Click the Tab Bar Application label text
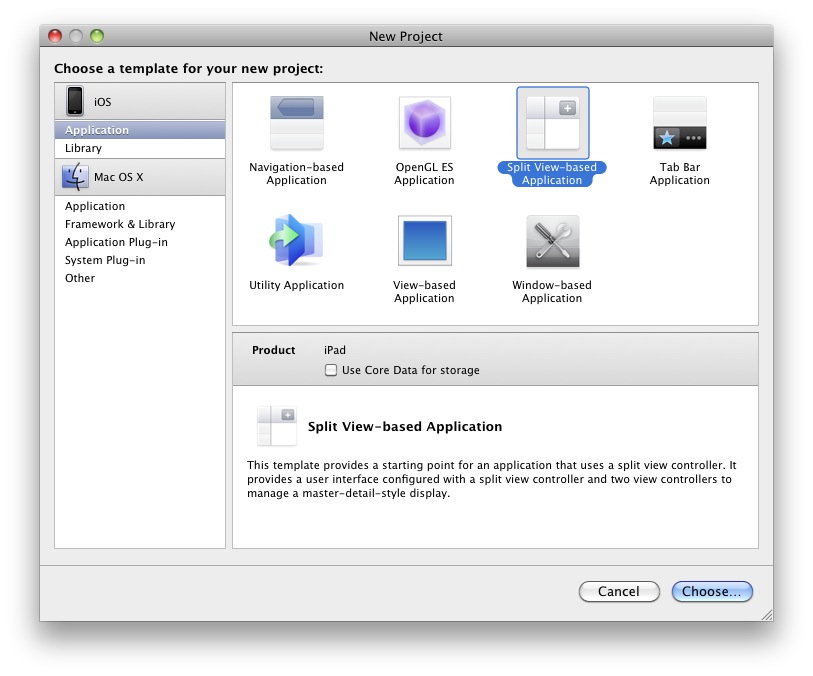The width and height of the screenshot is (813, 676). pos(680,174)
